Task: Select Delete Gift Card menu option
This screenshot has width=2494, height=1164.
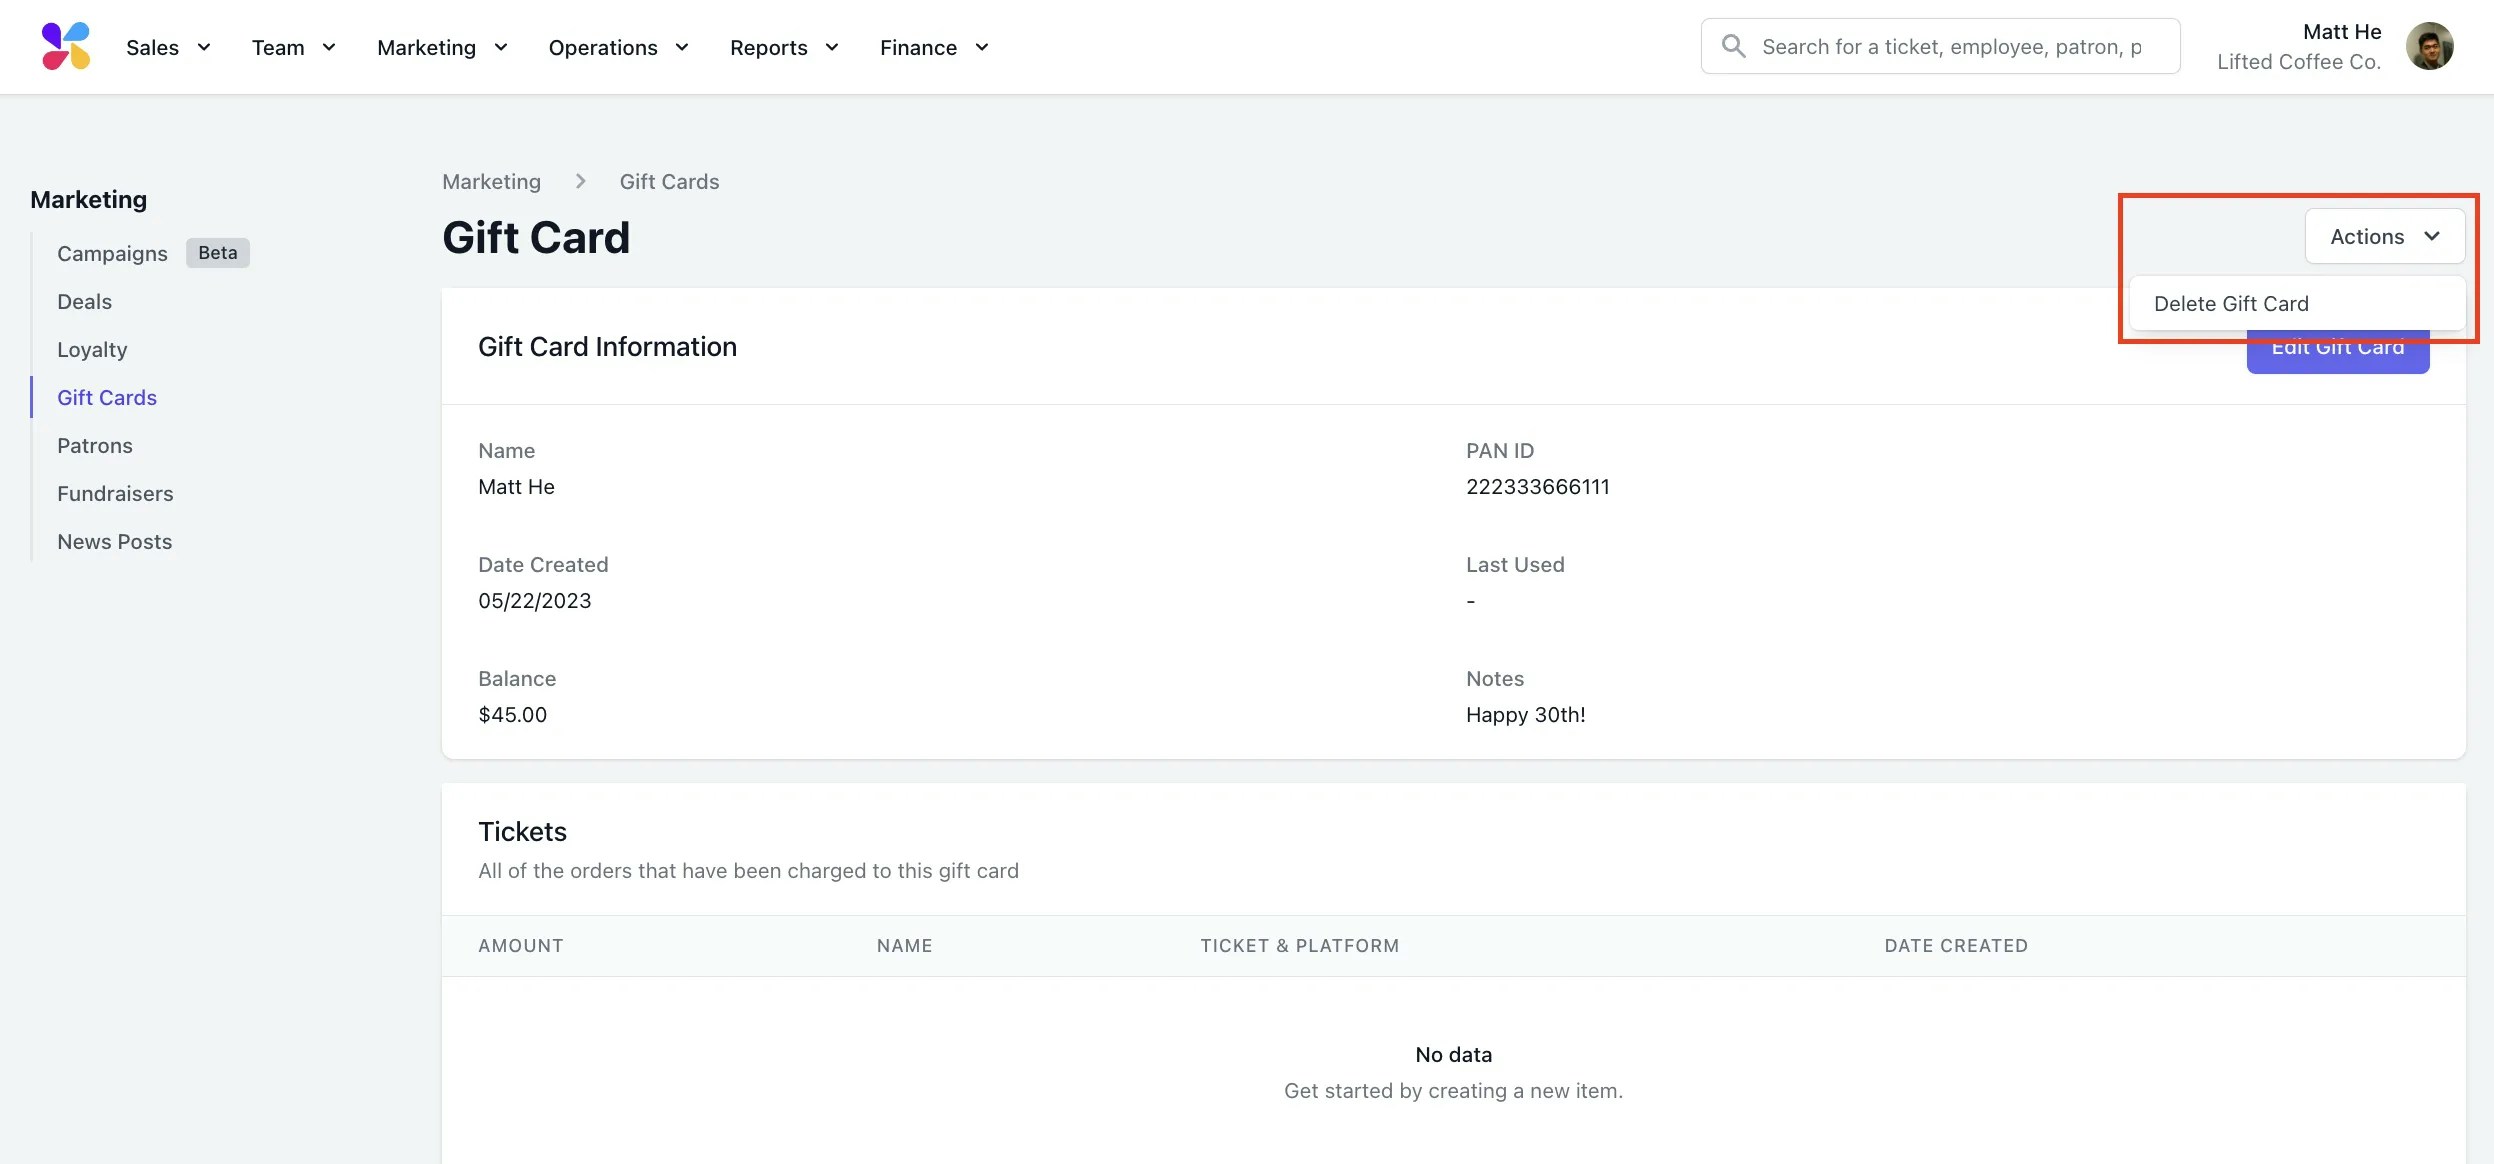Action: click(x=2231, y=304)
